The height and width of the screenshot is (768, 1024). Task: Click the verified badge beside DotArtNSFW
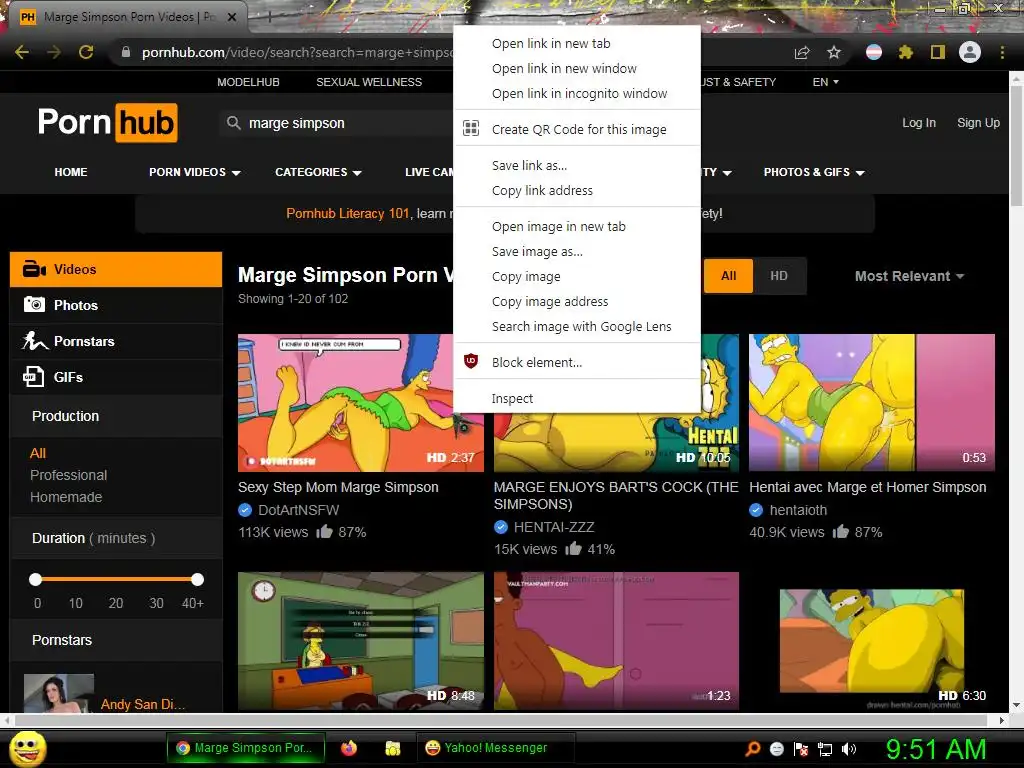(x=245, y=510)
